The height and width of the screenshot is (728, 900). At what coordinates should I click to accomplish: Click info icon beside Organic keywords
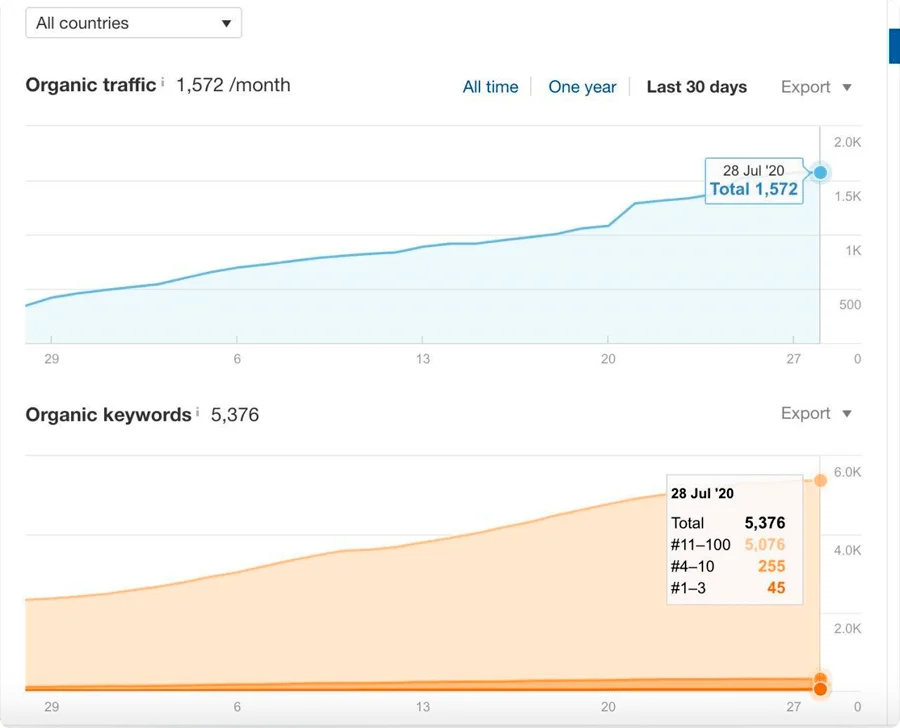point(198,411)
